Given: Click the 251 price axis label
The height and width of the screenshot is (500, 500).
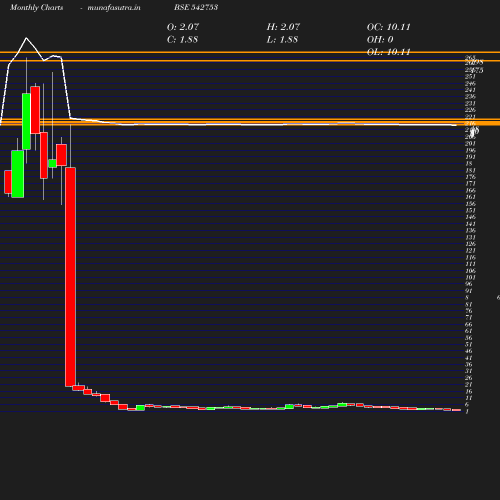Looking at the screenshot, I should tap(470, 77).
